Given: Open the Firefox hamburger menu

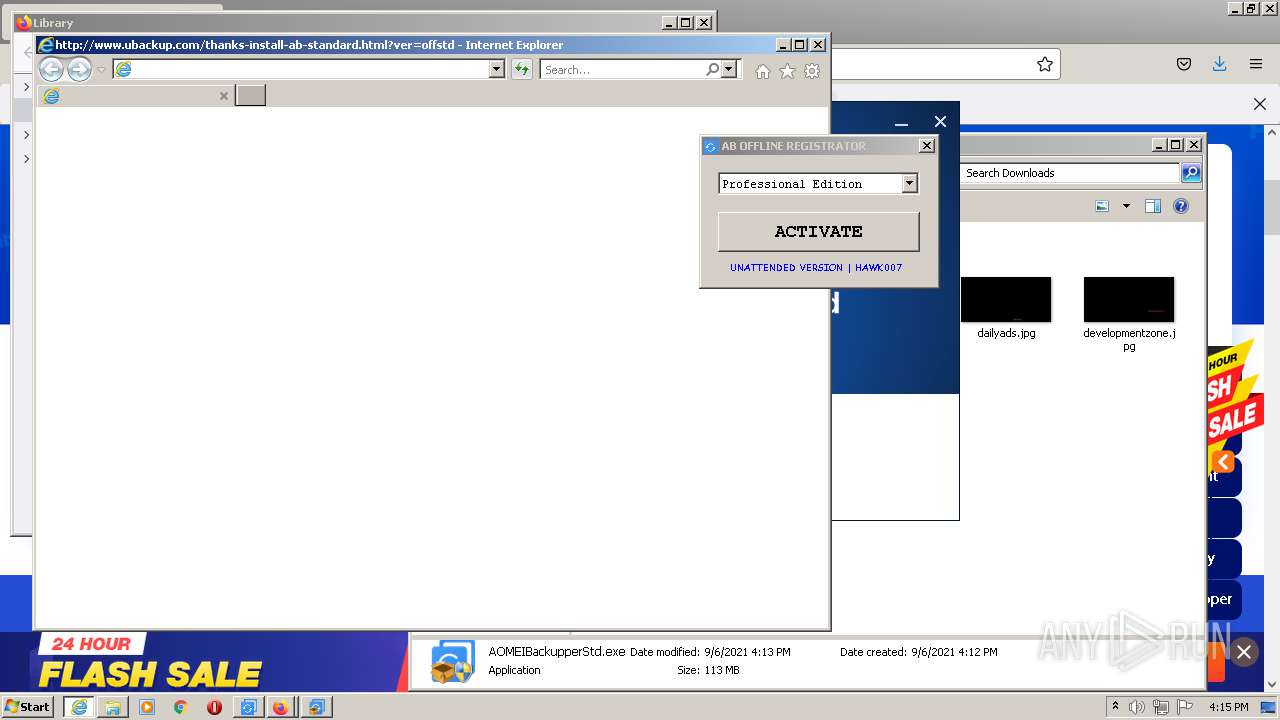Looking at the screenshot, I should pyautogui.click(x=1255, y=64).
